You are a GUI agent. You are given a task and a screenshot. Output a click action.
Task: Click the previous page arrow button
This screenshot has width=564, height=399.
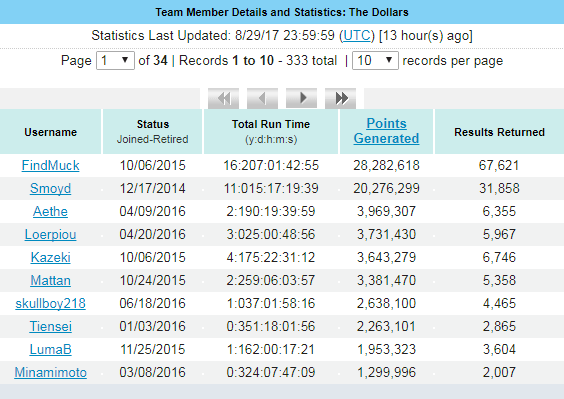pyautogui.click(x=262, y=98)
